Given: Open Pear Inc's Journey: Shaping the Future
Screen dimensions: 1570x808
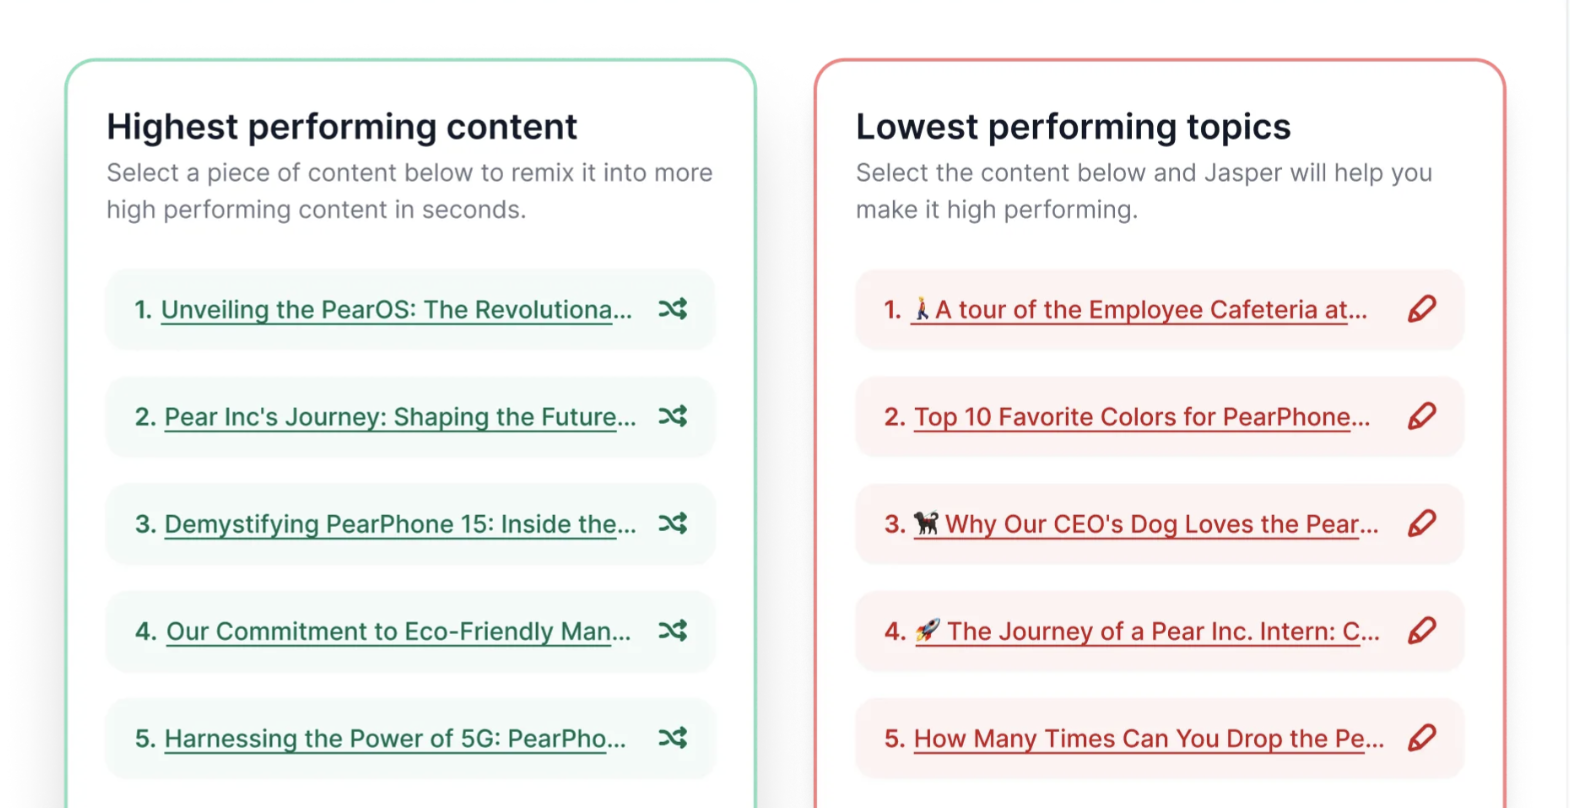Looking at the screenshot, I should (x=400, y=417).
